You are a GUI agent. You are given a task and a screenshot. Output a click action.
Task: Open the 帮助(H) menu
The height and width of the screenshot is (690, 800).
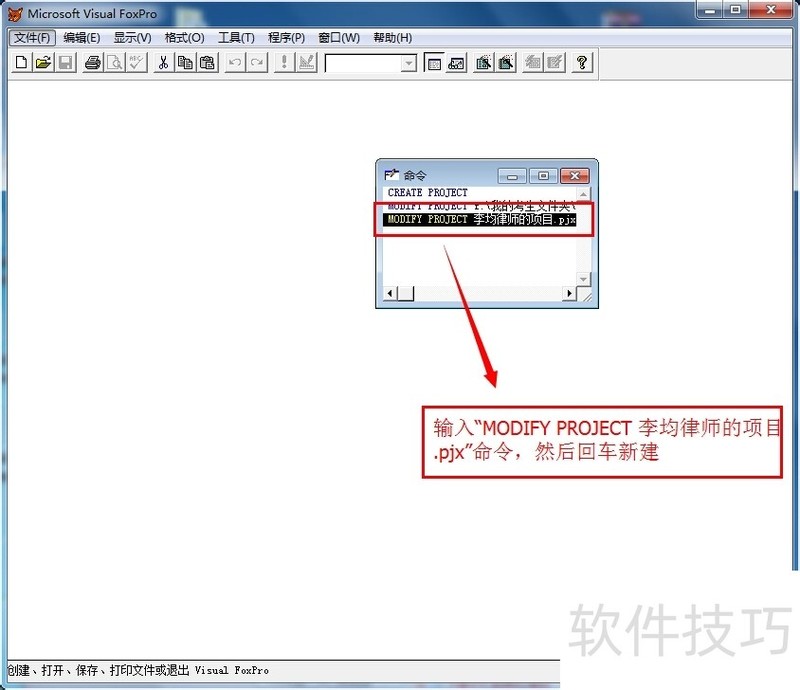point(392,38)
